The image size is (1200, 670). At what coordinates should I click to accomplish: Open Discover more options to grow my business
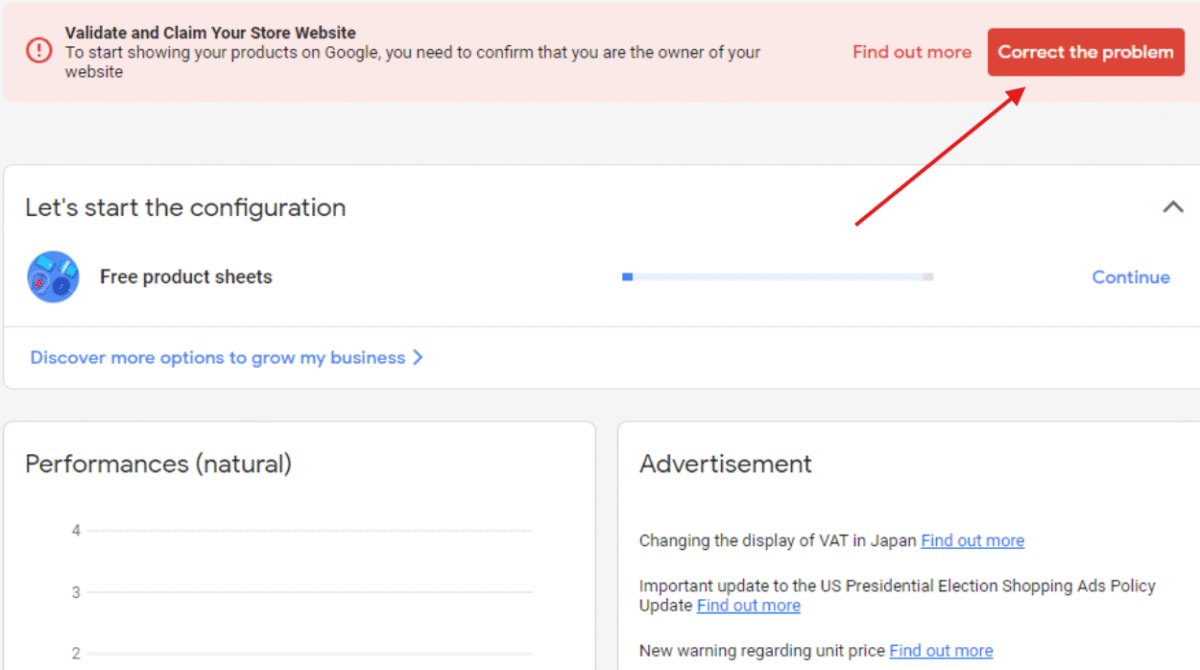pyautogui.click(x=217, y=358)
